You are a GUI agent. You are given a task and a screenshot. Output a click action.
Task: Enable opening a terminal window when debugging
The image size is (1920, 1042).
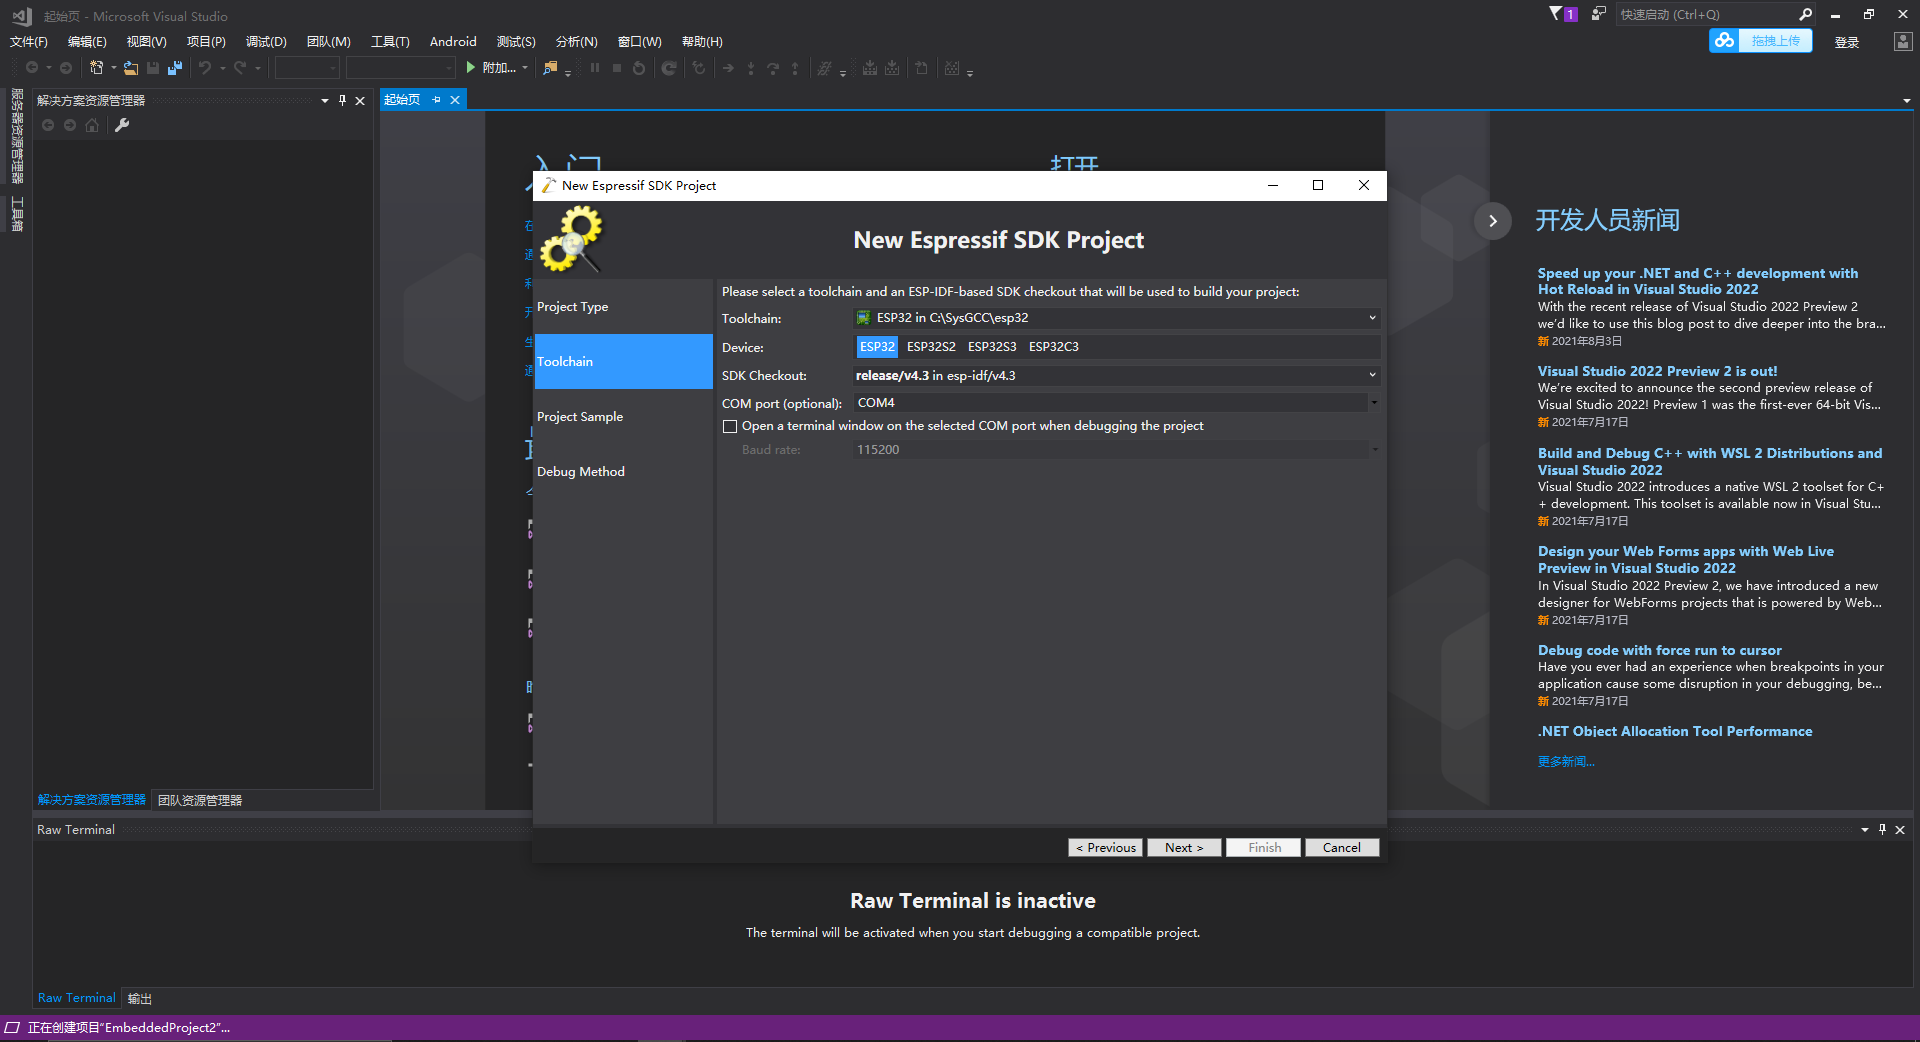coord(730,426)
